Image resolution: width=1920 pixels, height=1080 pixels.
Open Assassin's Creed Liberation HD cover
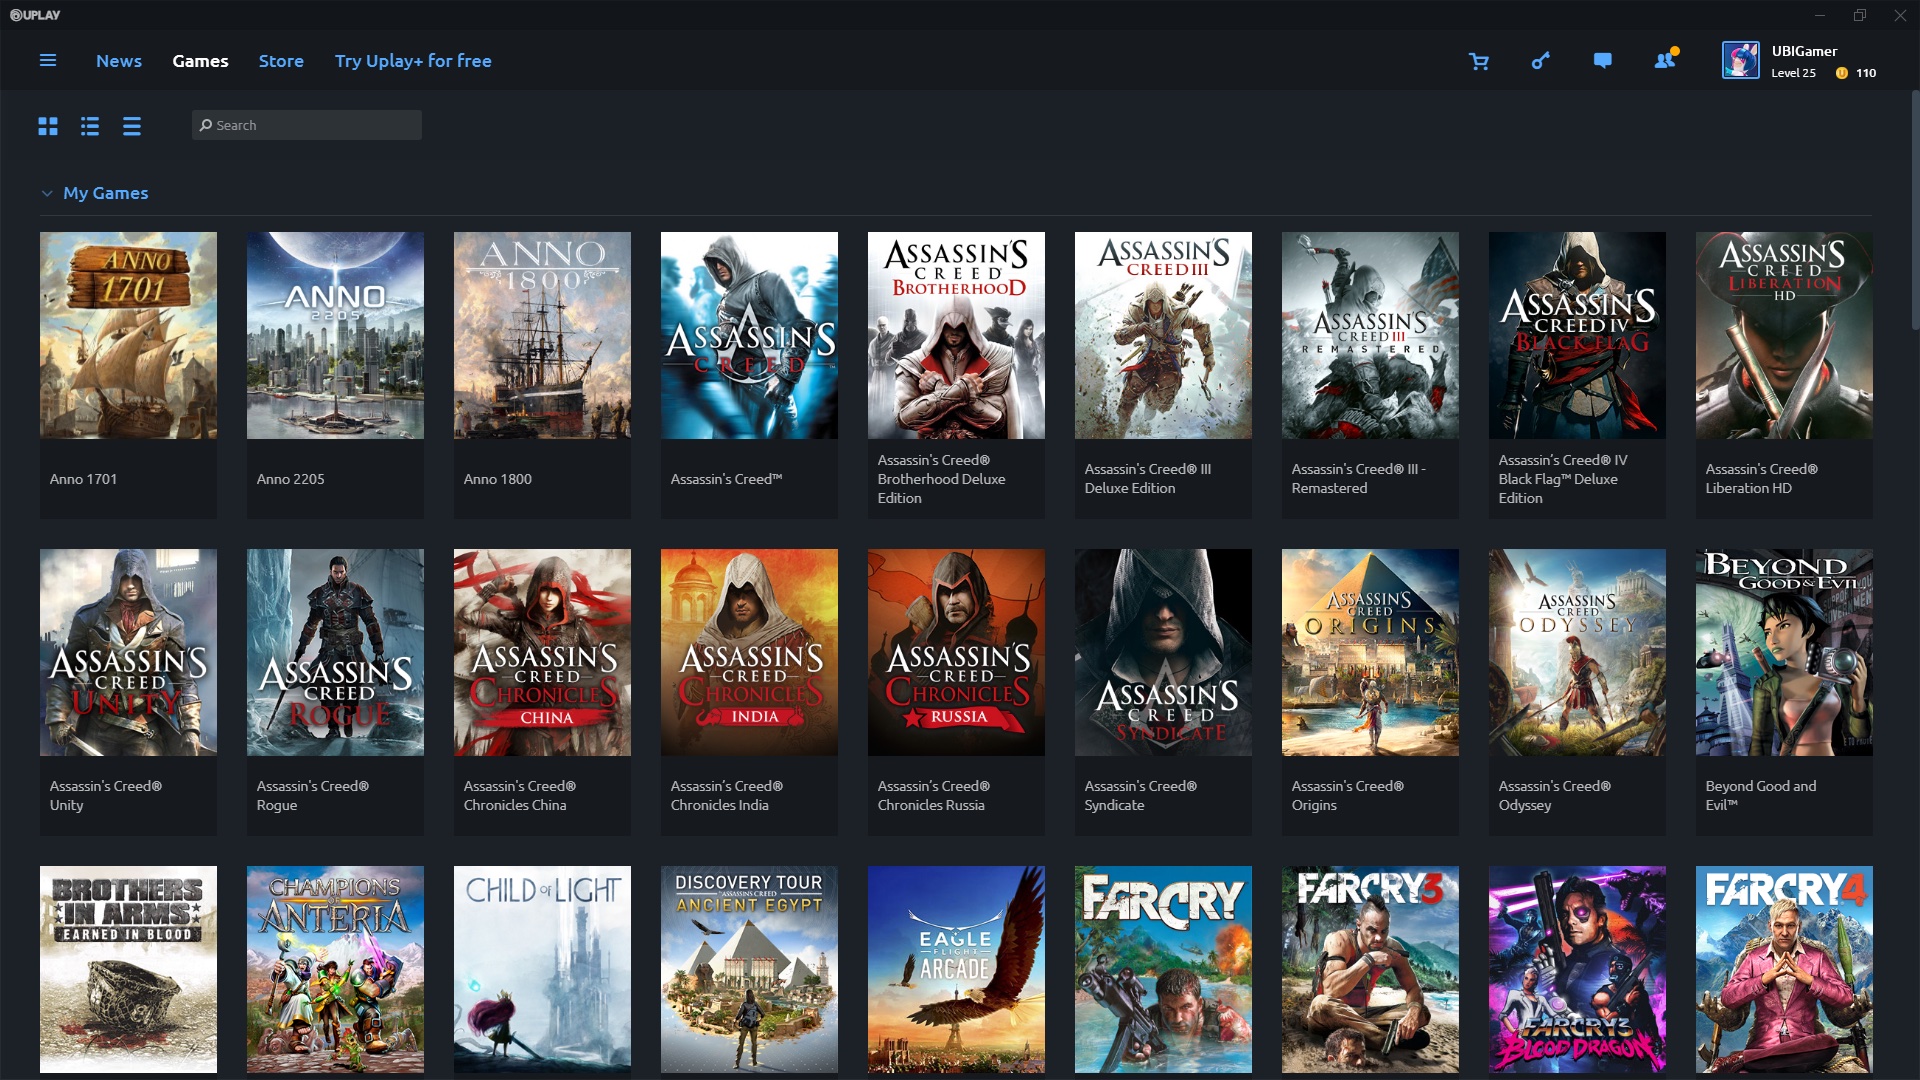1784,335
